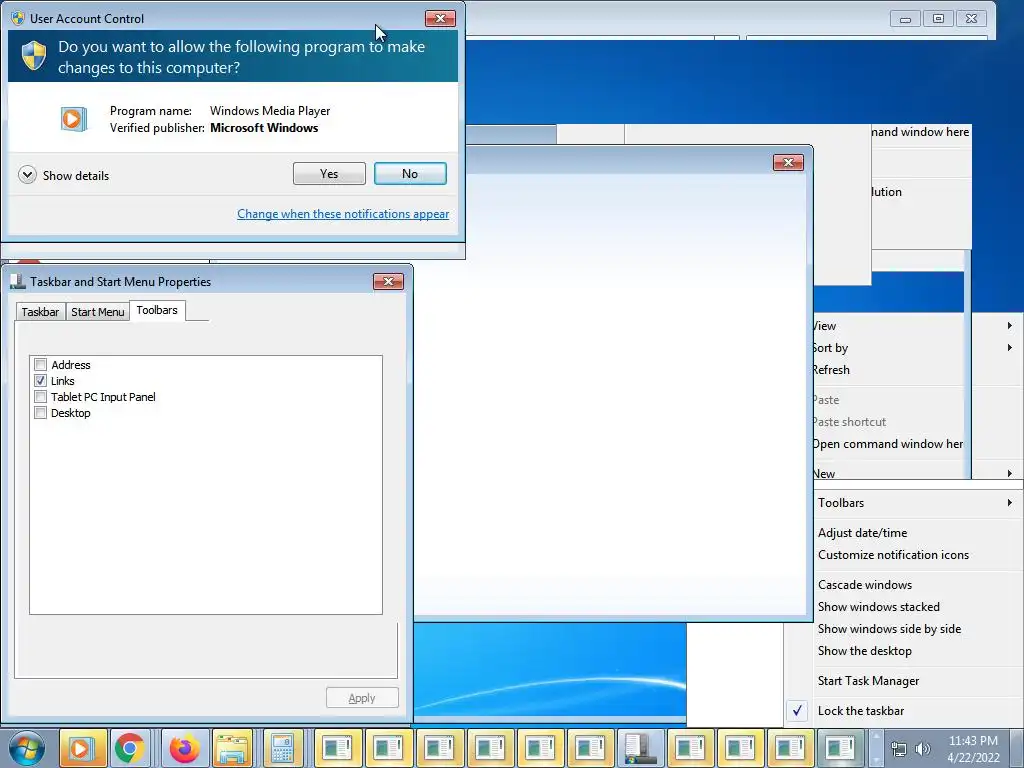Select the Taskbar Properties computer icon on the taskbar

point(640,748)
